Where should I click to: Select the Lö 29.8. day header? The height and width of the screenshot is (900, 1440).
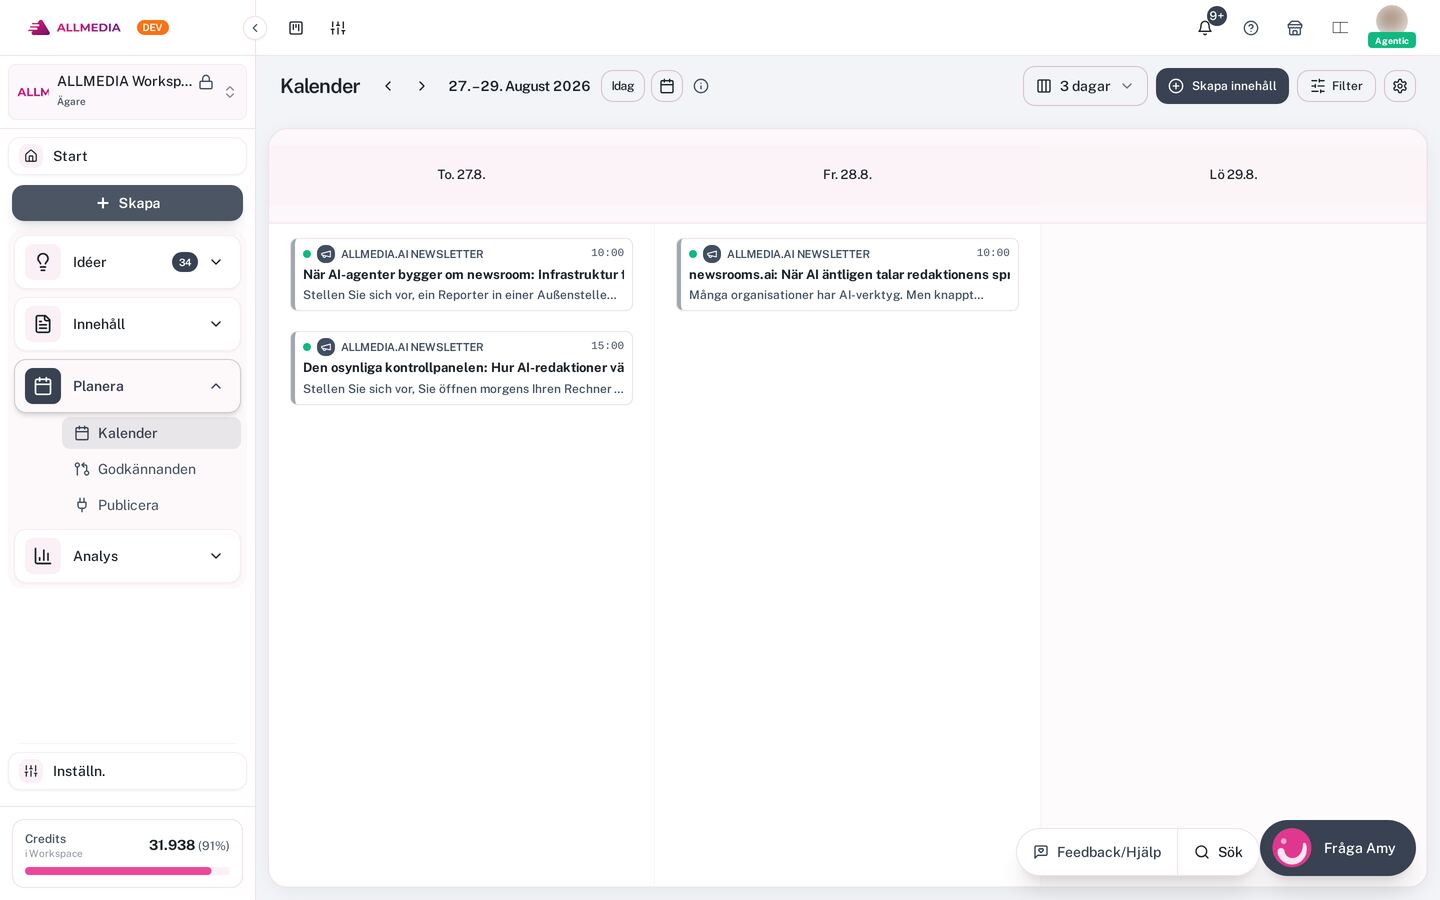pyautogui.click(x=1233, y=174)
